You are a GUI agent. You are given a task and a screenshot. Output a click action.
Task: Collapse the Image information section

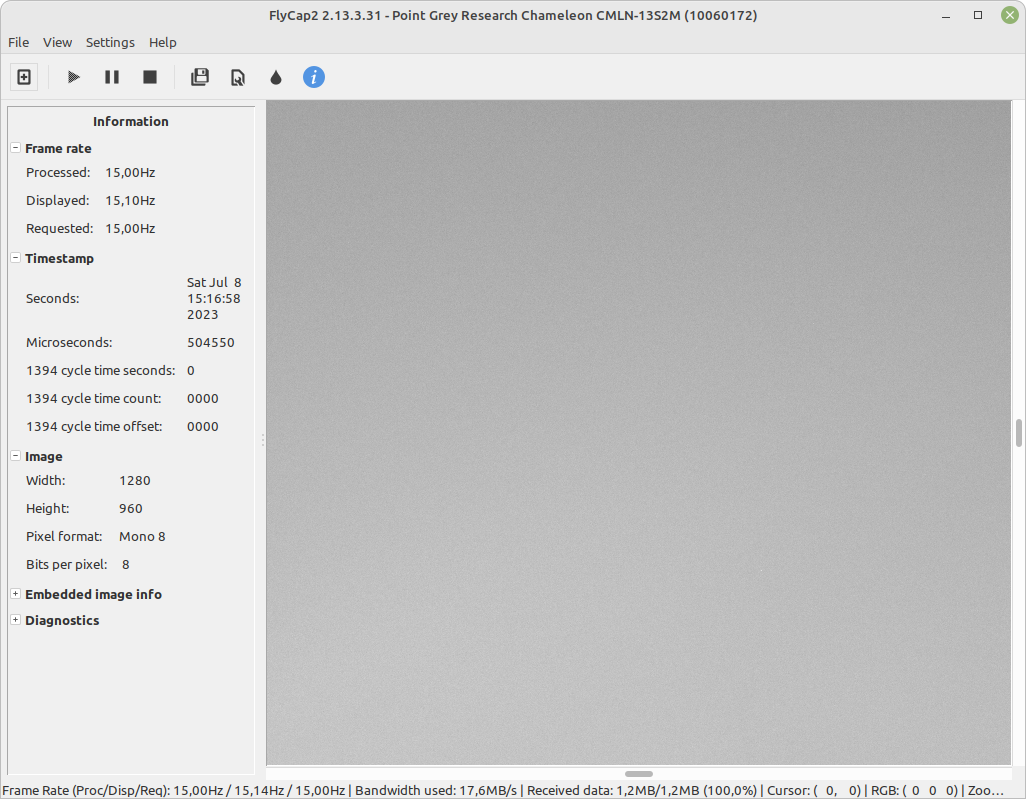coord(14,456)
